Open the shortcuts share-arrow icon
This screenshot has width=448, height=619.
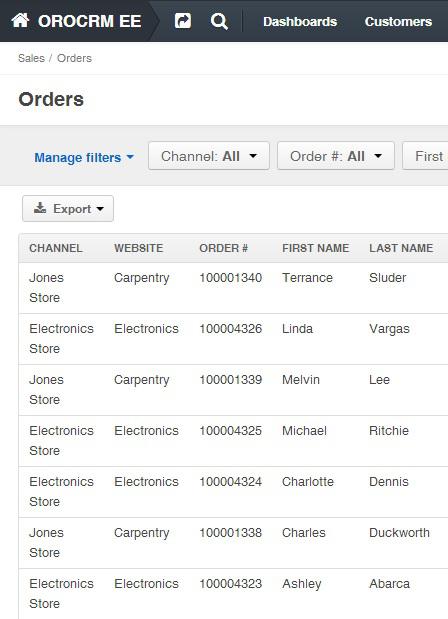point(183,21)
